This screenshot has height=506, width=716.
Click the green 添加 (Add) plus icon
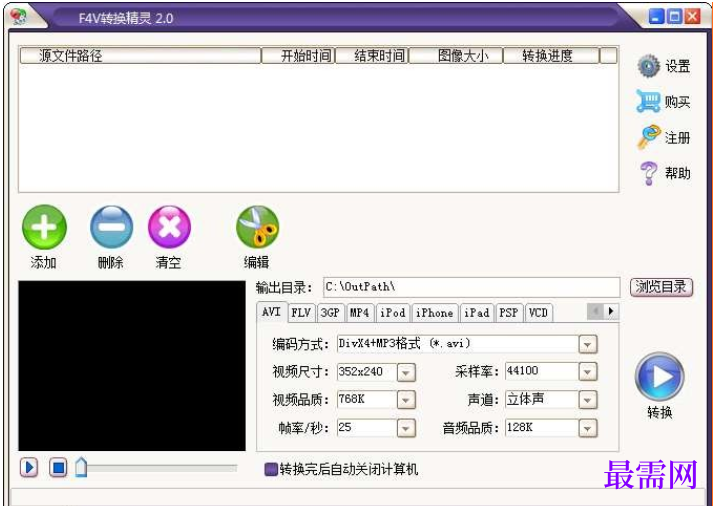[44, 227]
